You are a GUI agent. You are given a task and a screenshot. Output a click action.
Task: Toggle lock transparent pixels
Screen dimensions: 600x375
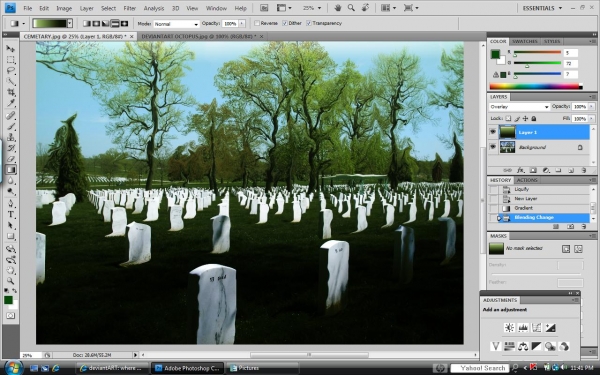click(x=508, y=119)
